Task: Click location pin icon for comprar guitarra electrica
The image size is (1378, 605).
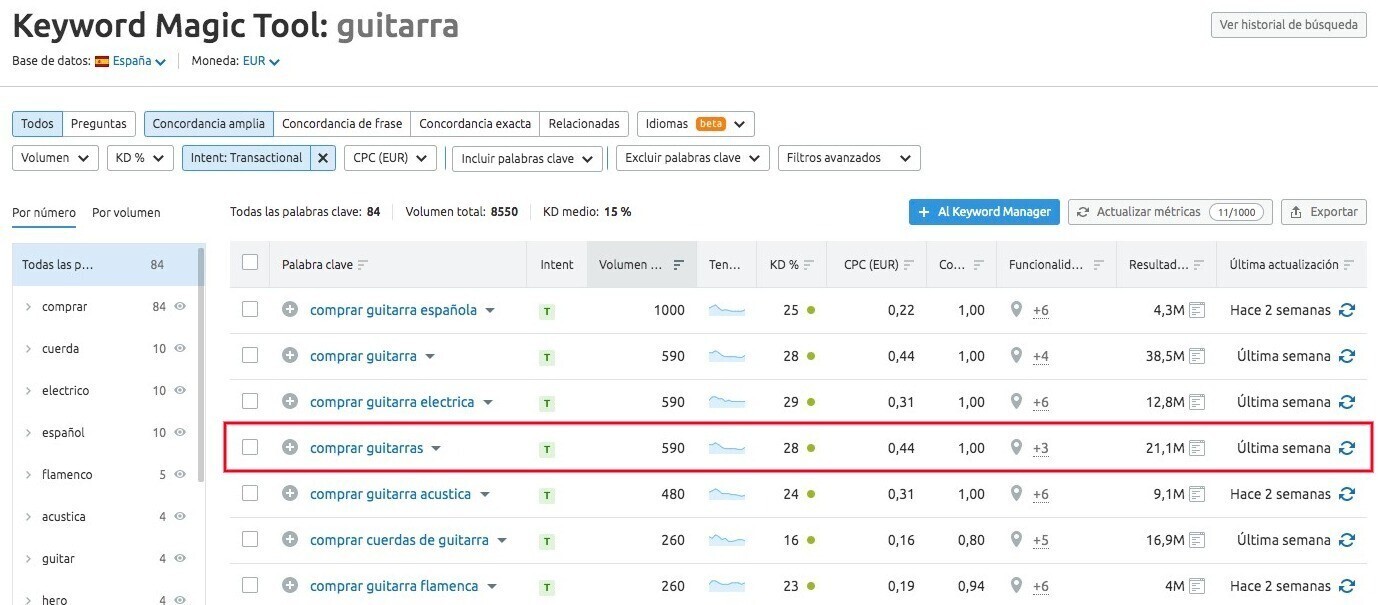Action: pos(1016,402)
